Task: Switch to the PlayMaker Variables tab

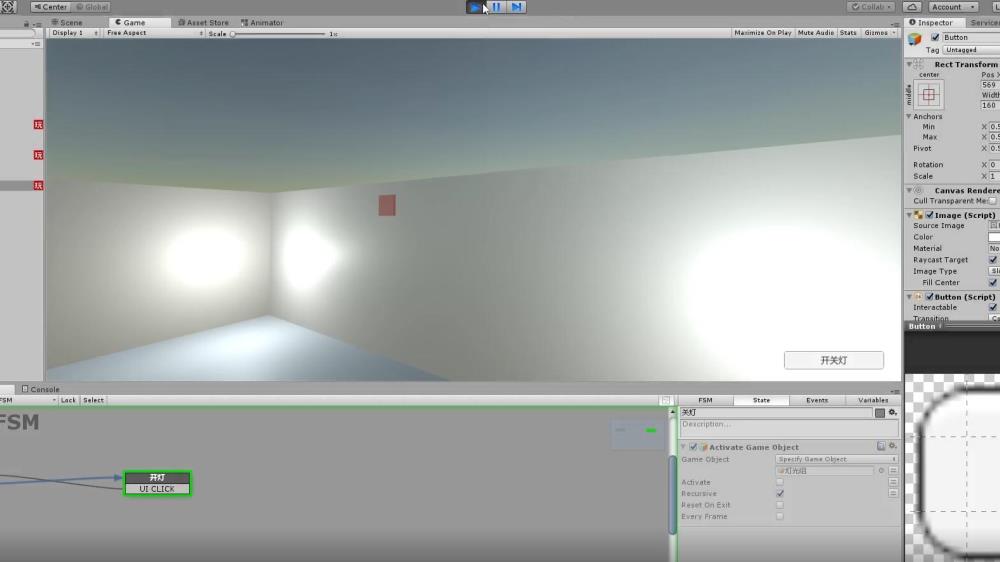Action: point(873,400)
